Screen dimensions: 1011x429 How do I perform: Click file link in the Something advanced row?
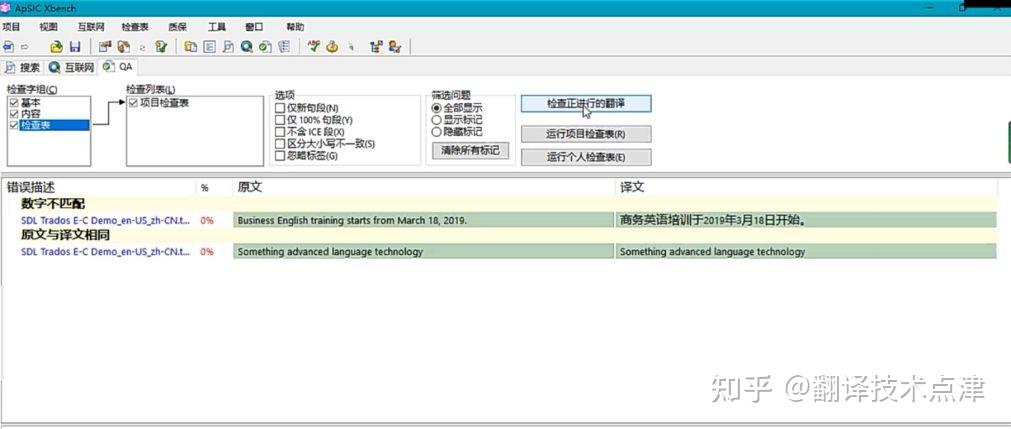coord(106,252)
